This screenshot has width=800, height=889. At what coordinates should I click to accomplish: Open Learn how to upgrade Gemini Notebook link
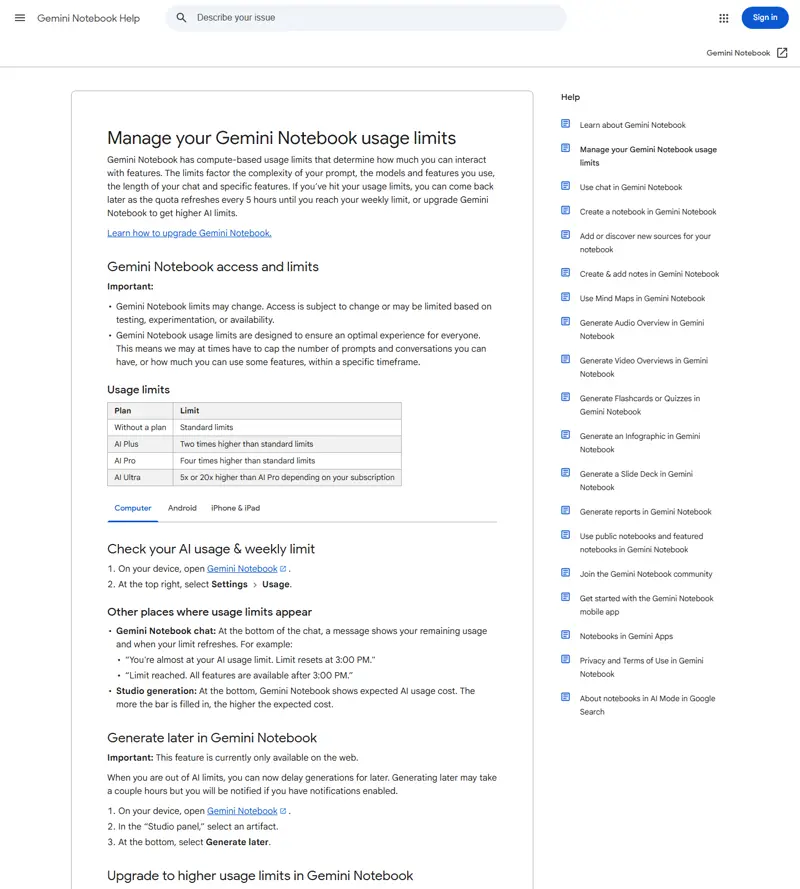189,233
